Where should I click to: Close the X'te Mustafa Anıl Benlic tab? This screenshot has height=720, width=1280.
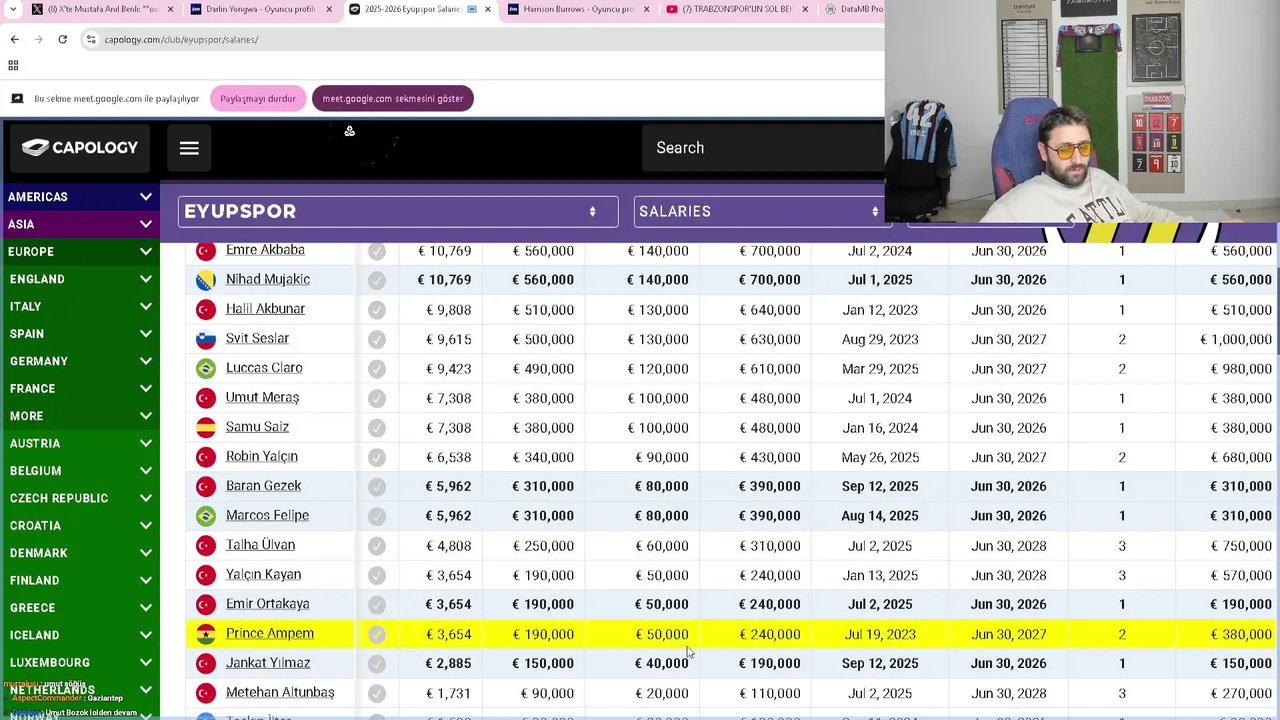(x=170, y=9)
